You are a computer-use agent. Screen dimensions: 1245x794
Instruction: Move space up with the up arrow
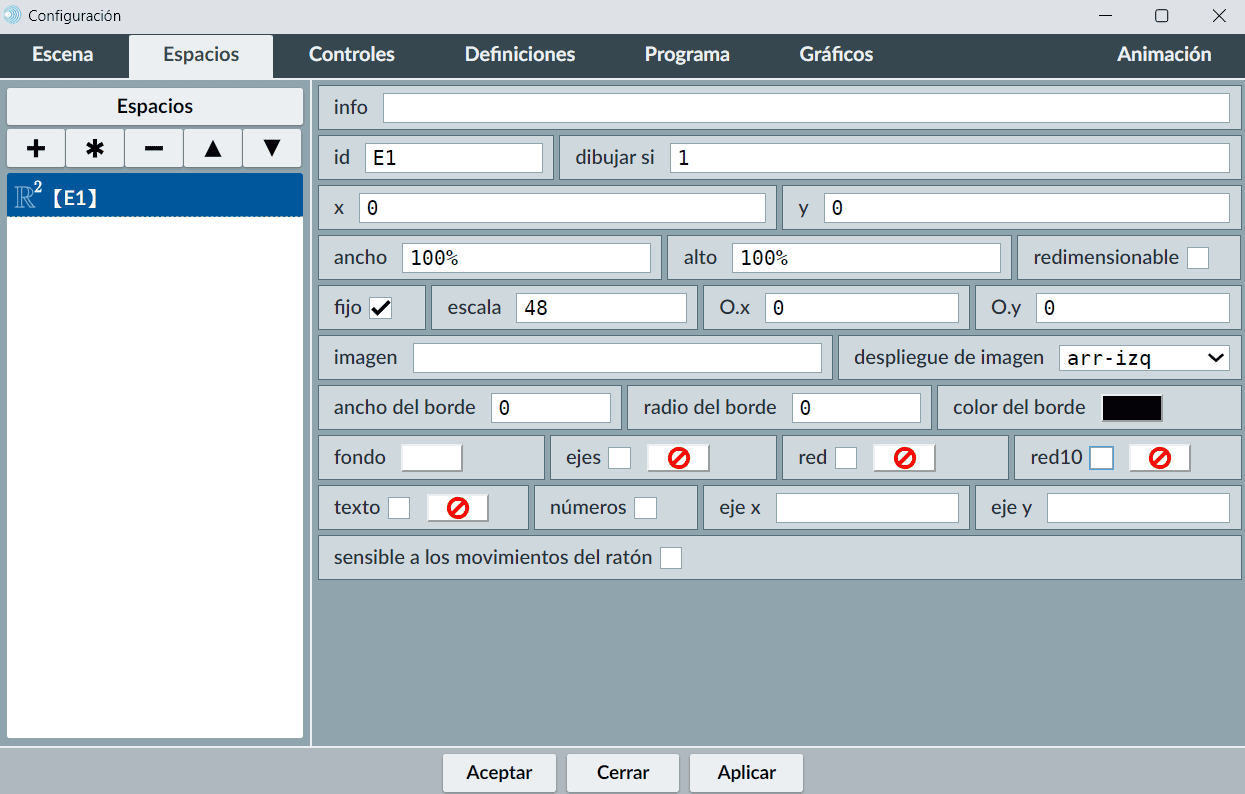click(213, 148)
